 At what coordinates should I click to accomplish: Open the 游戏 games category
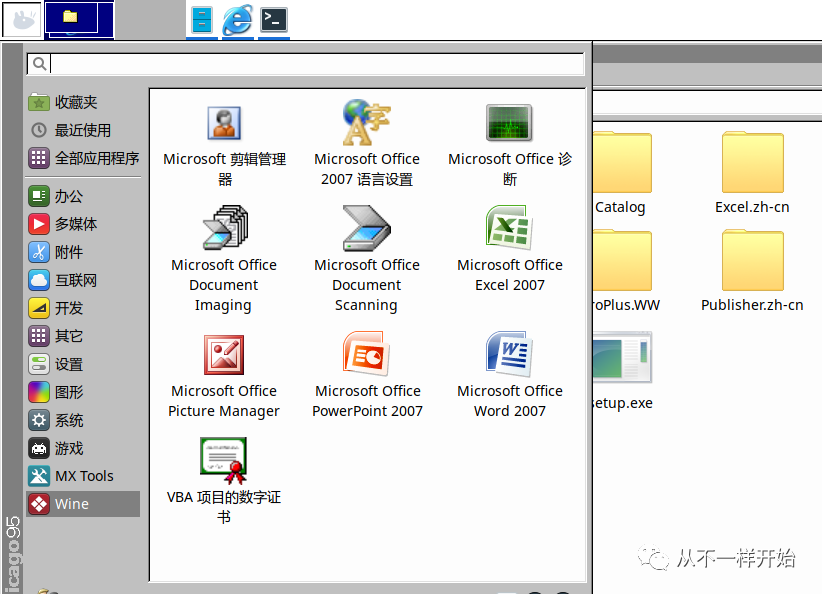tap(83, 448)
